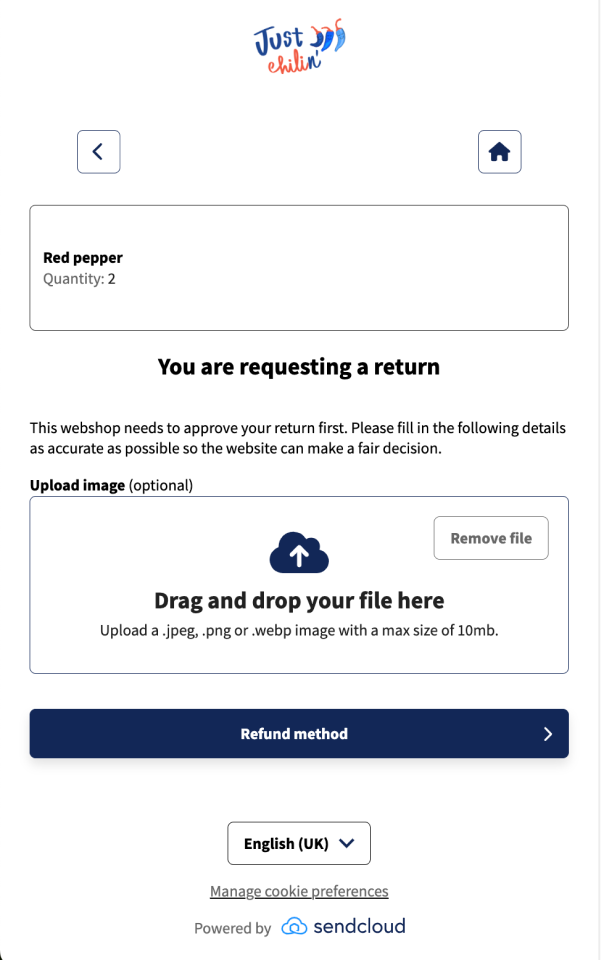This screenshot has height=960, width=601.
Task: Select the Red pepper order item card
Action: 299,267
